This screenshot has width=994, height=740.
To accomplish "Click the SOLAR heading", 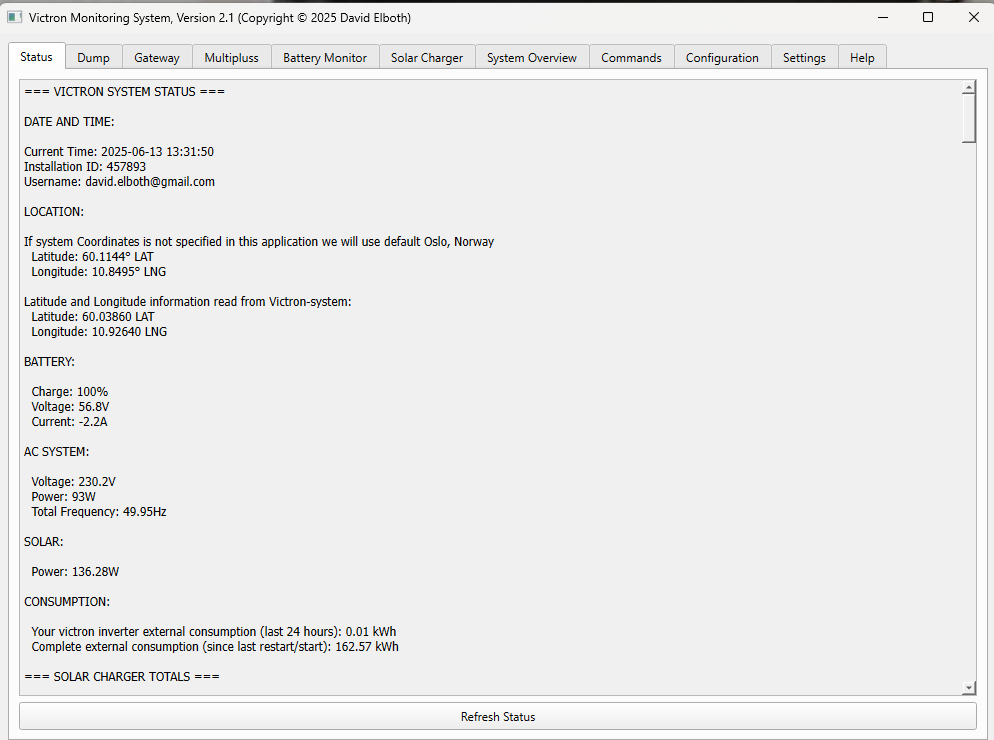I will [x=44, y=542].
